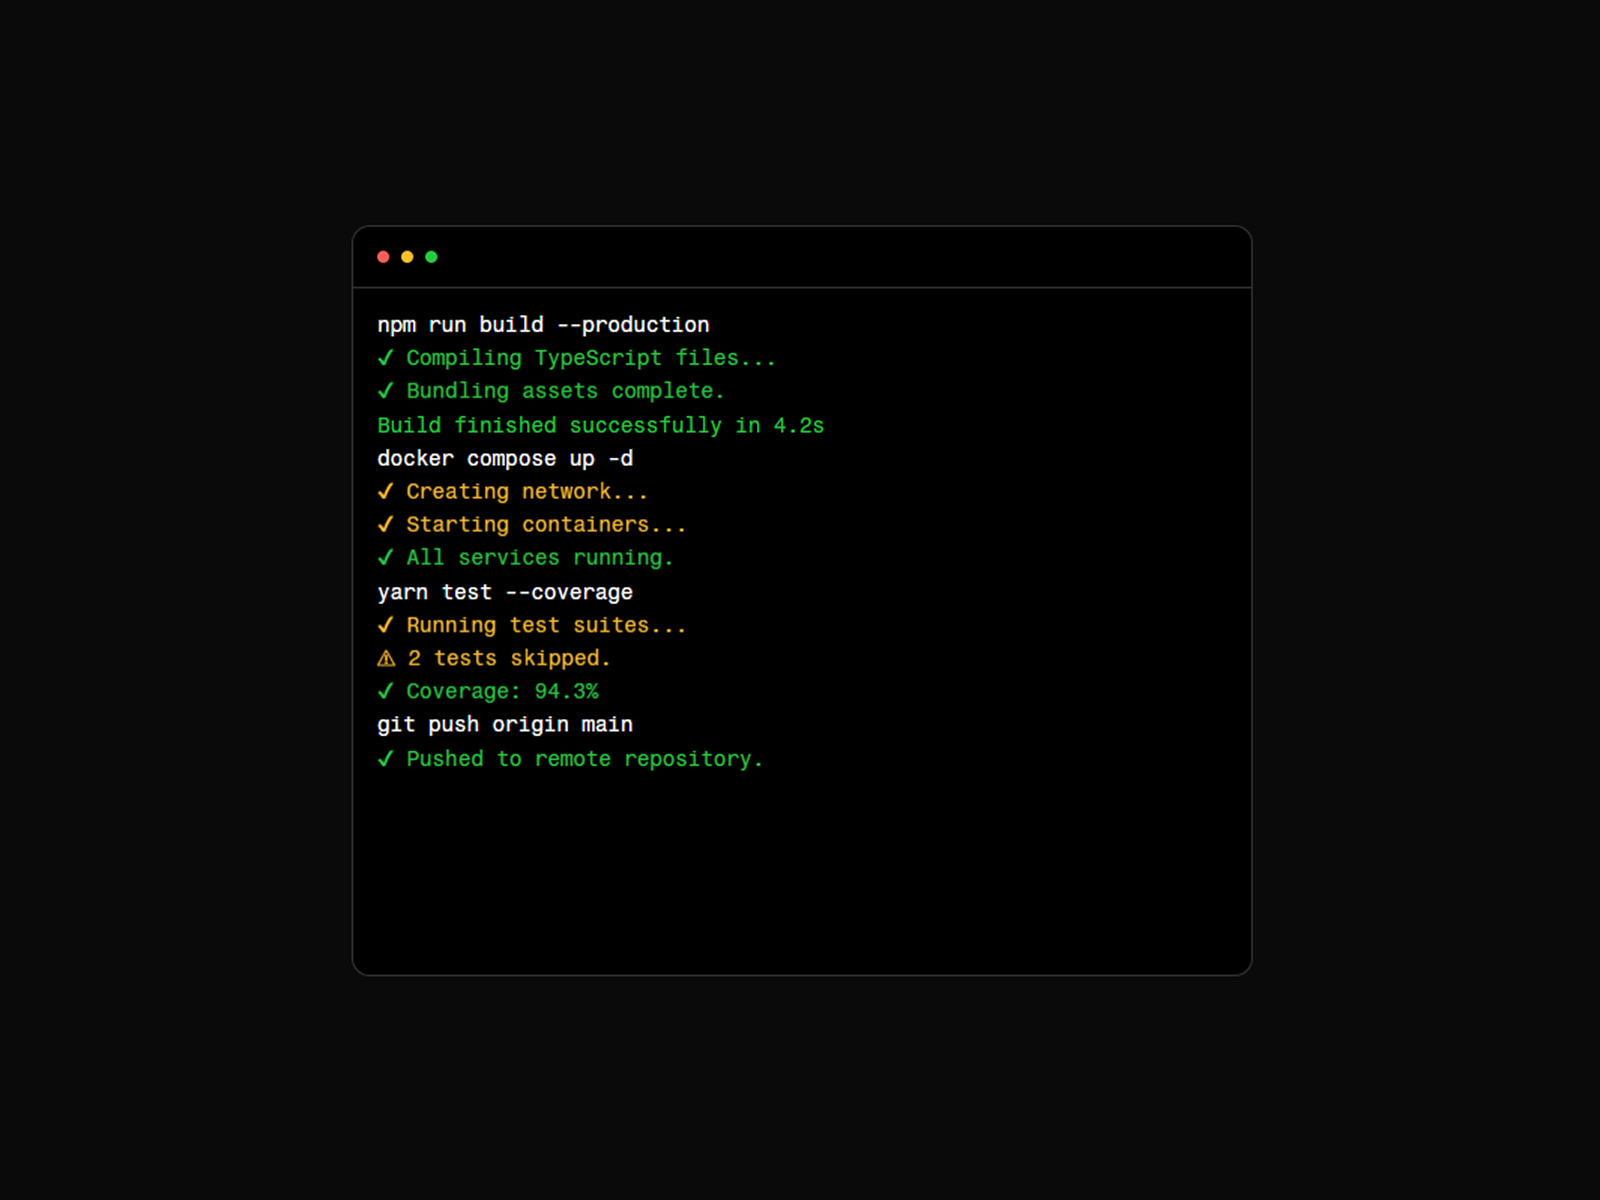Image resolution: width=1600 pixels, height=1200 pixels.
Task: Click the checkmark beside Bundling assets complete
Action: coord(387,391)
